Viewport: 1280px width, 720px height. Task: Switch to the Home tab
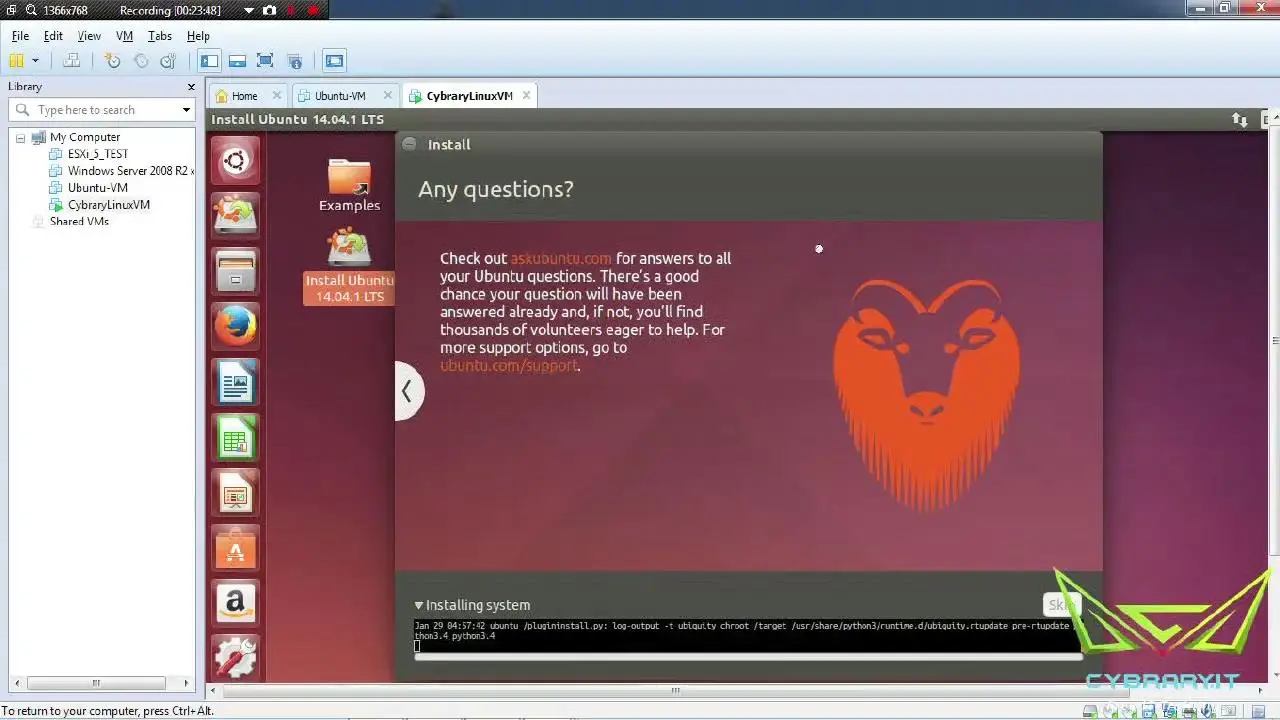pyautogui.click(x=244, y=96)
